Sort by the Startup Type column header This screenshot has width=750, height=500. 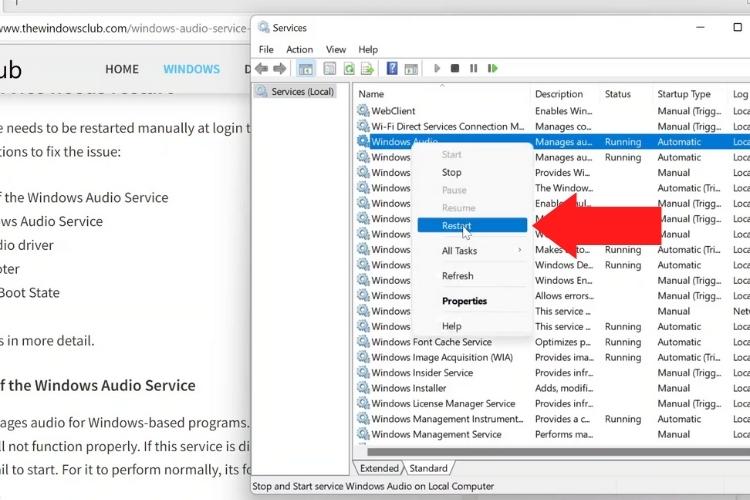(x=690, y=94)
